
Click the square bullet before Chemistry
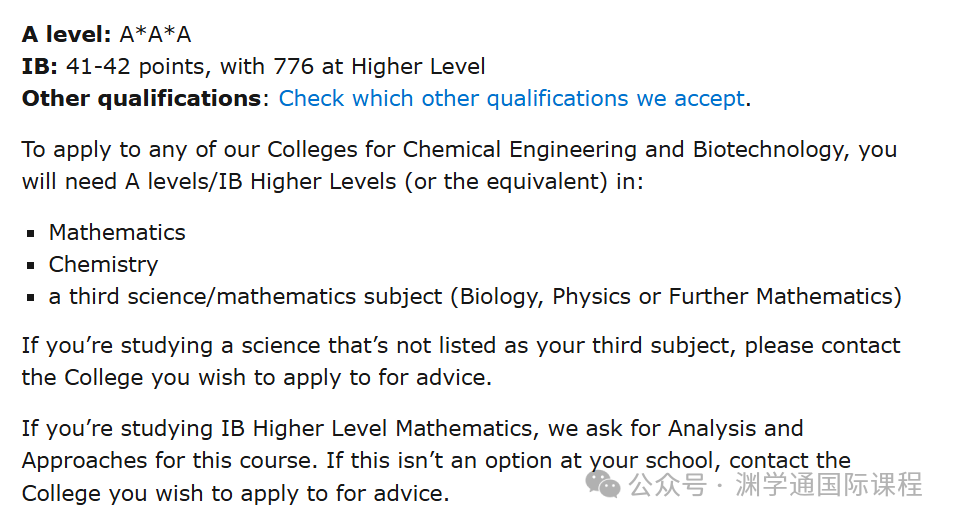(31, 265)
